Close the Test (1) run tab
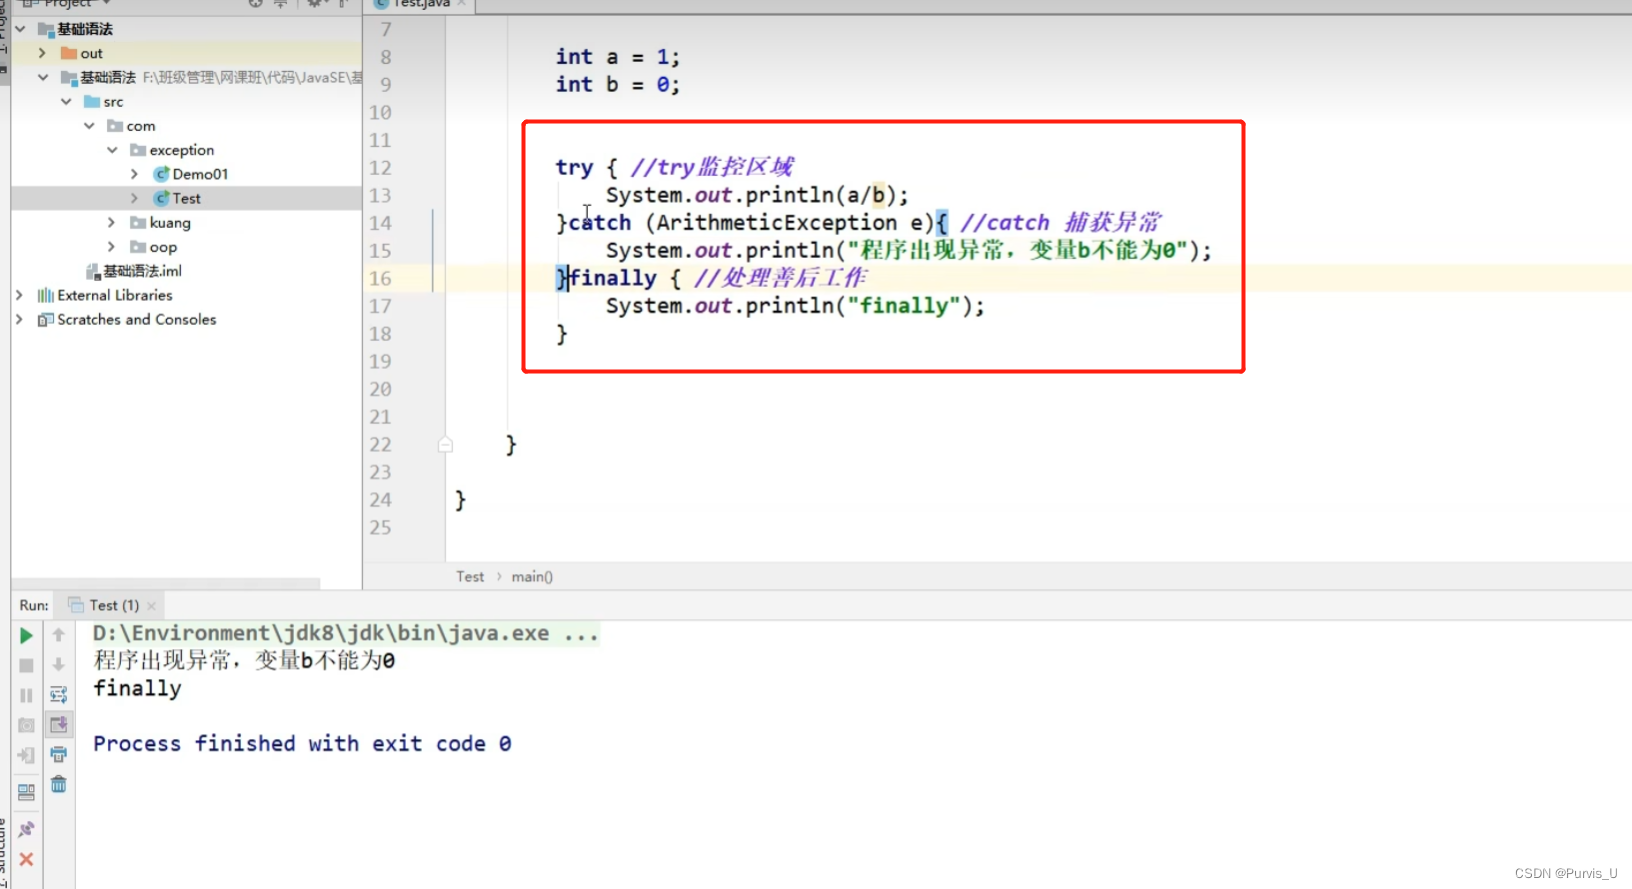Image resolution: width=1632 pixels, height=889 pixels. 151,606
